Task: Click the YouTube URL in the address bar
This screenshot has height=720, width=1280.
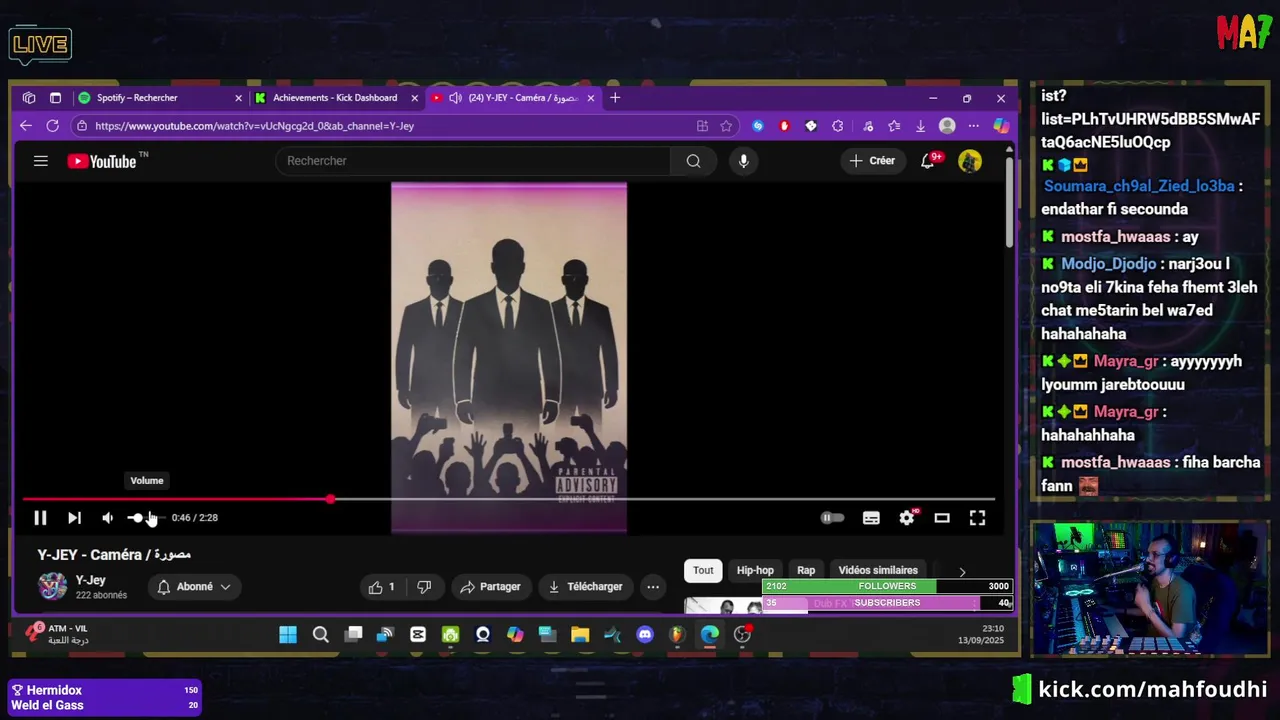Action: click(x=254, y=126)
